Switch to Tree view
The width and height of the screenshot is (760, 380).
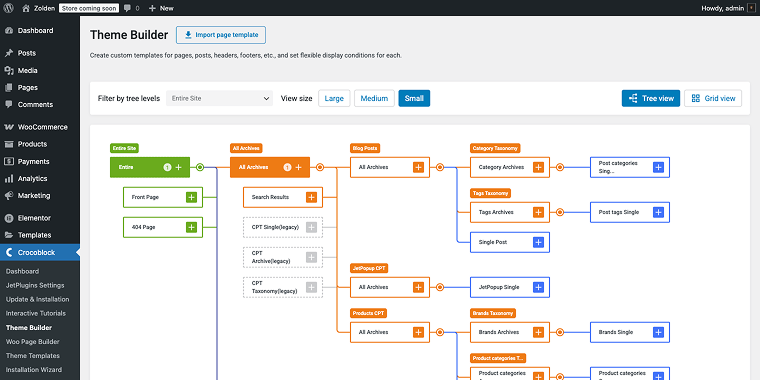[651, 98]
